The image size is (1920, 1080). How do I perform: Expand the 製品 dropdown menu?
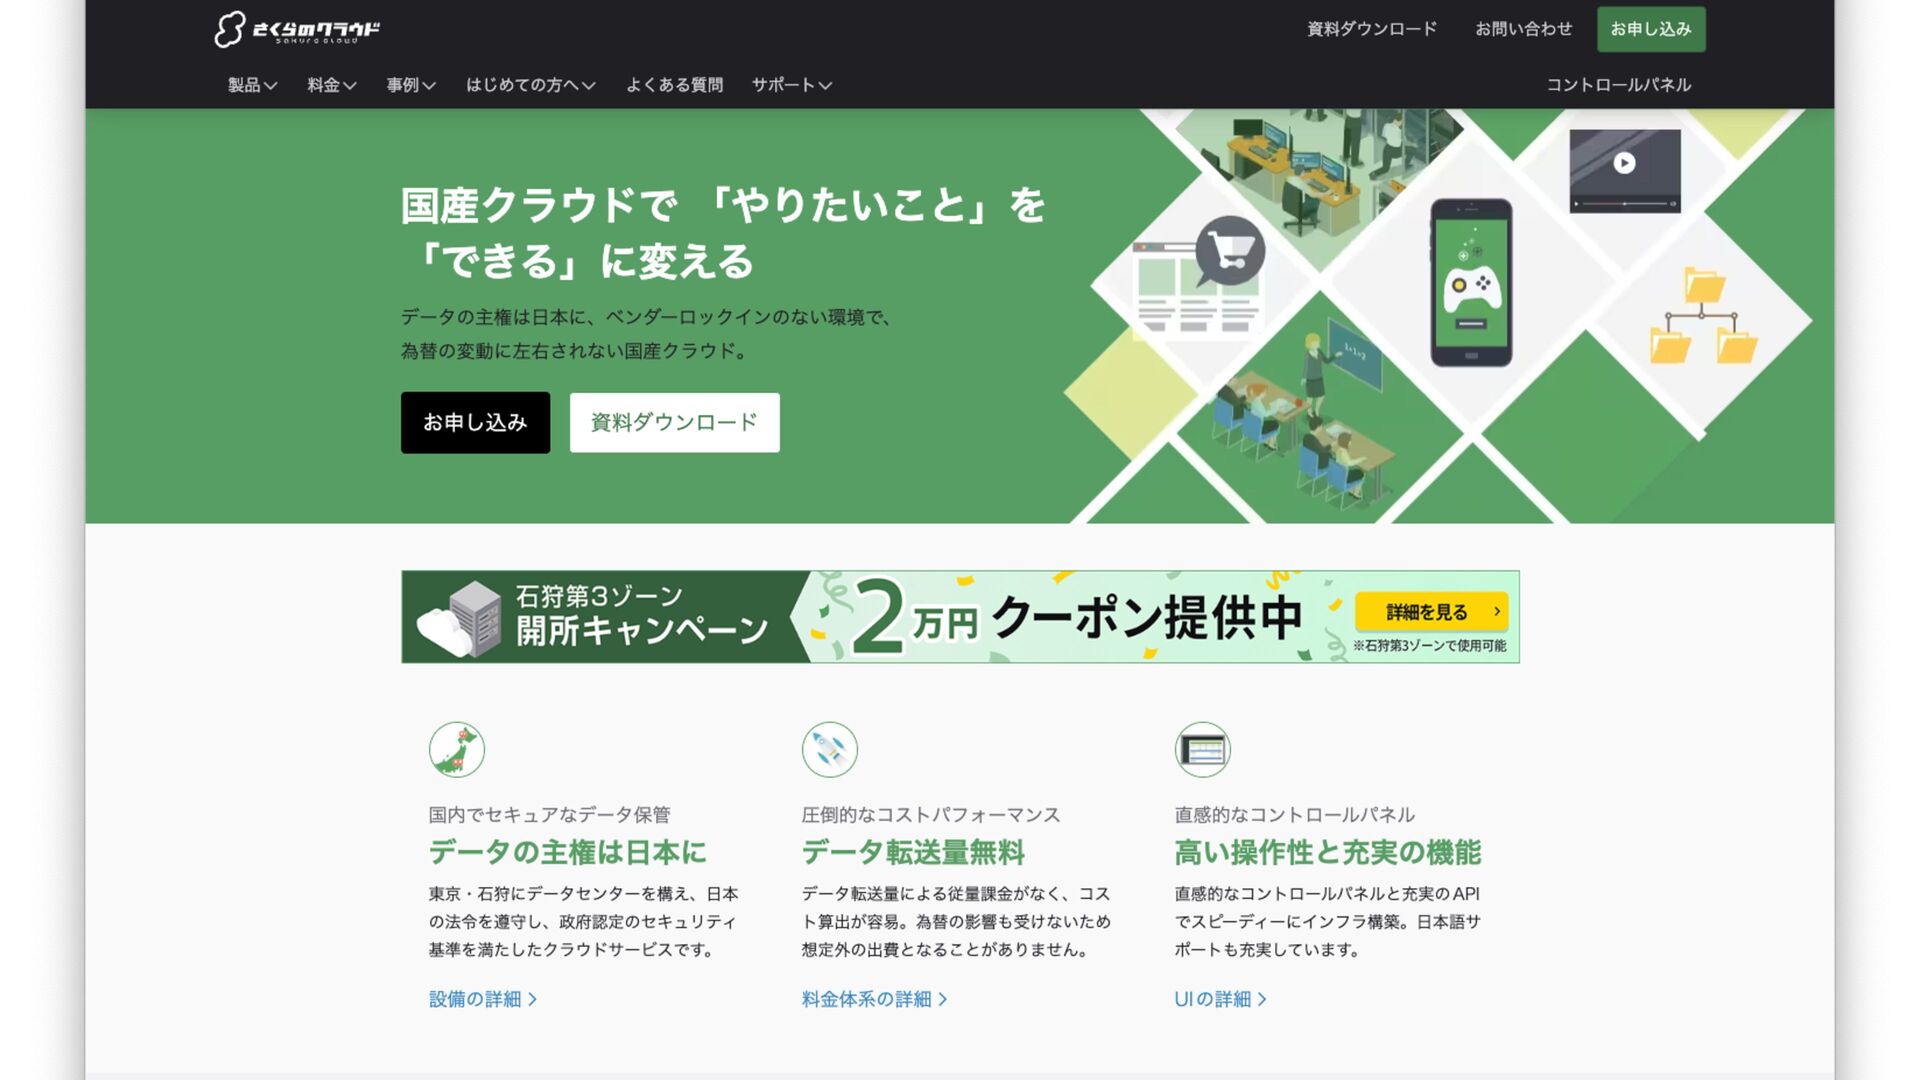[252, 85]
